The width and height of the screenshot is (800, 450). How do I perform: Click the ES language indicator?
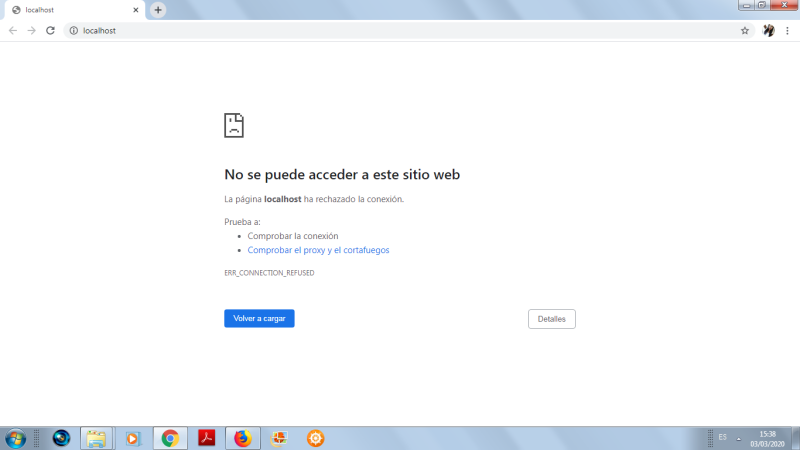(722, 437)
